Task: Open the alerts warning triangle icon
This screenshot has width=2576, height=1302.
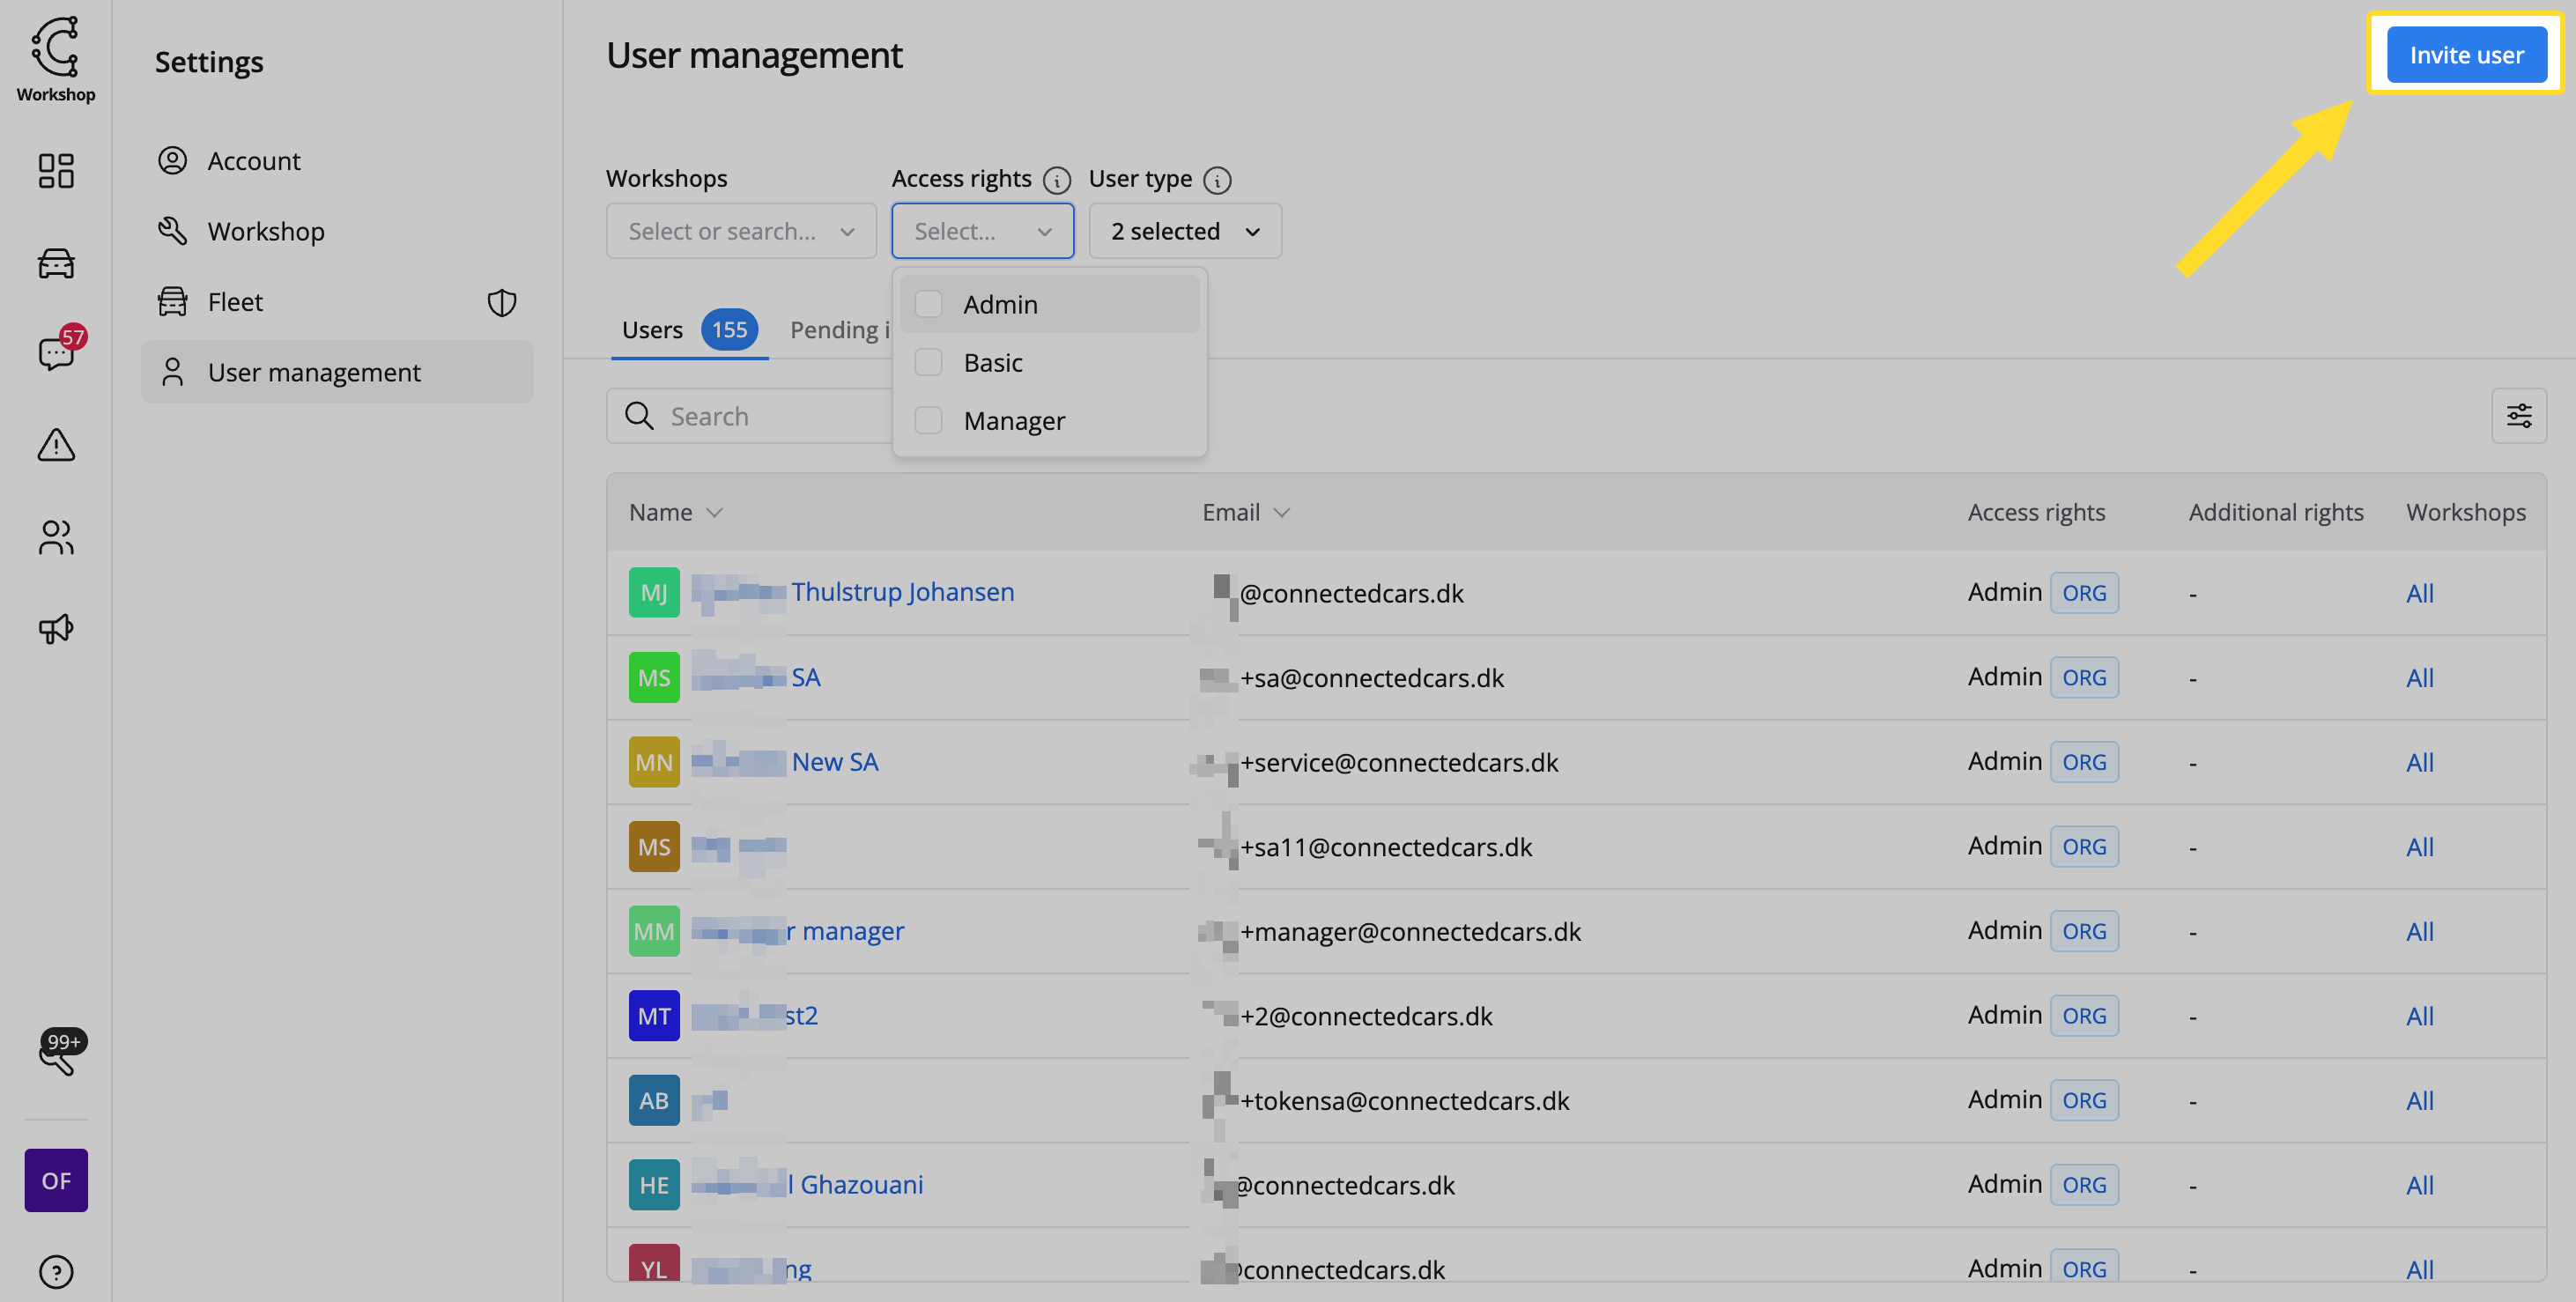Action: [x=56, y=445]
